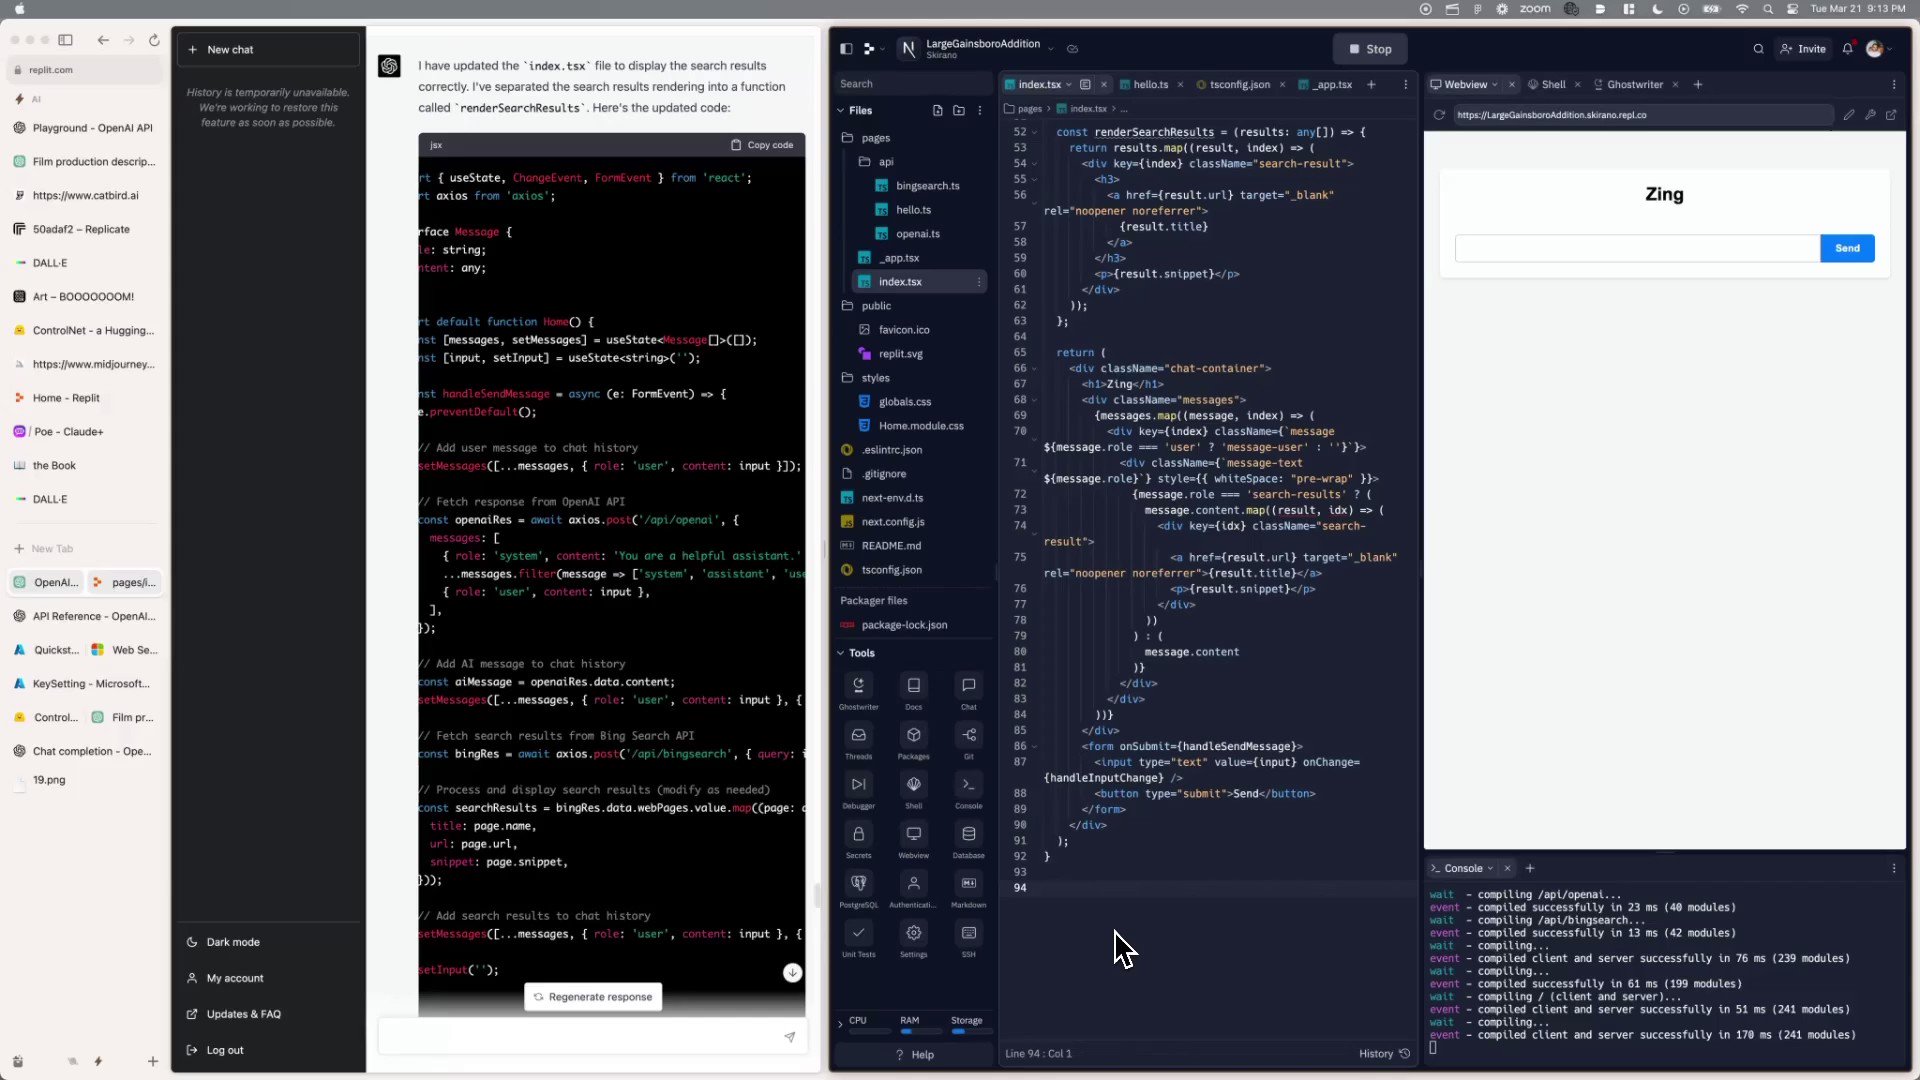Toggle Dark mode in ChatGPT sidebar
Screen dimensions: 1920x1080
coord(232,942)
